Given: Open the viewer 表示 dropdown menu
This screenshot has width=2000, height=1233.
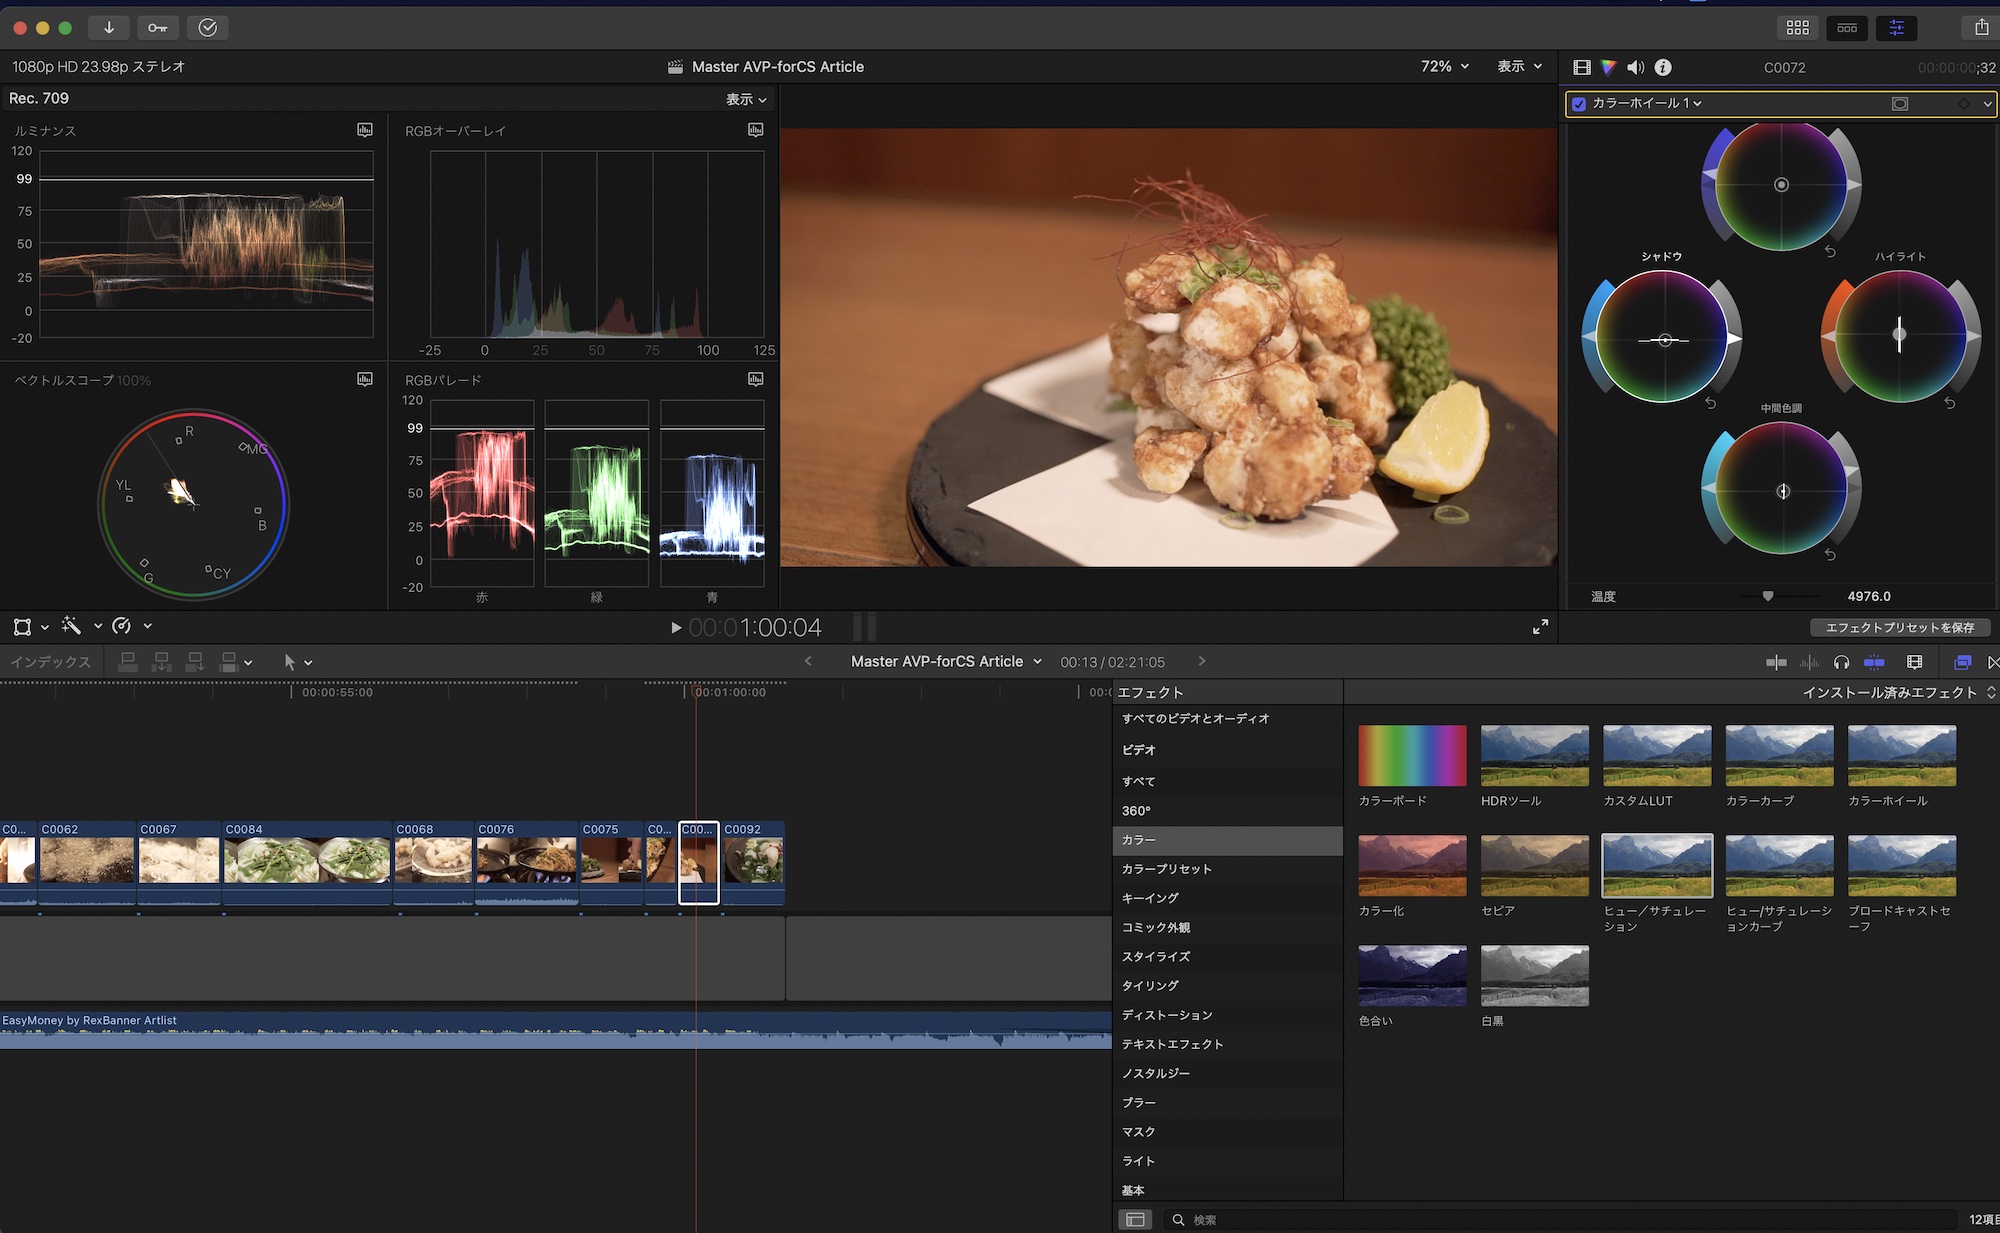Looking at the screenshot, I should pos(1519,66).
